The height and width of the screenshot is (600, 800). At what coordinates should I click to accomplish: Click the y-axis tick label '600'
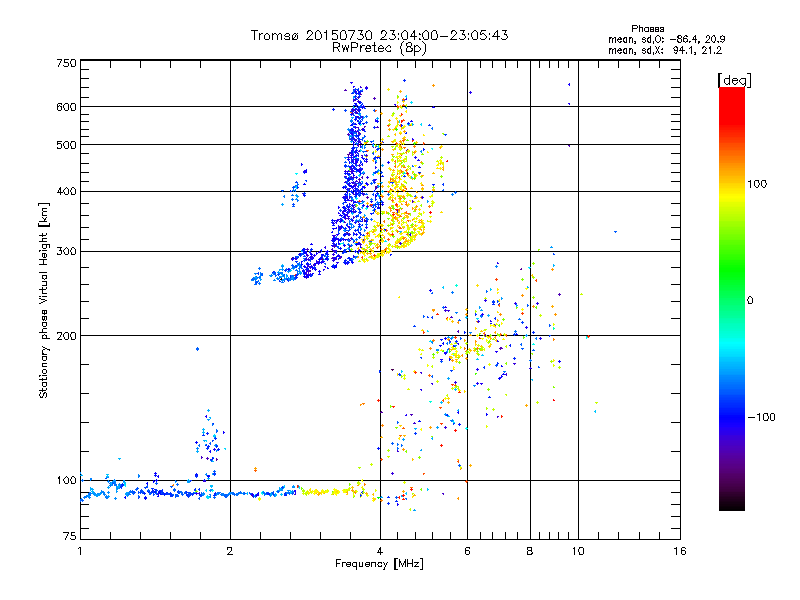66,107
